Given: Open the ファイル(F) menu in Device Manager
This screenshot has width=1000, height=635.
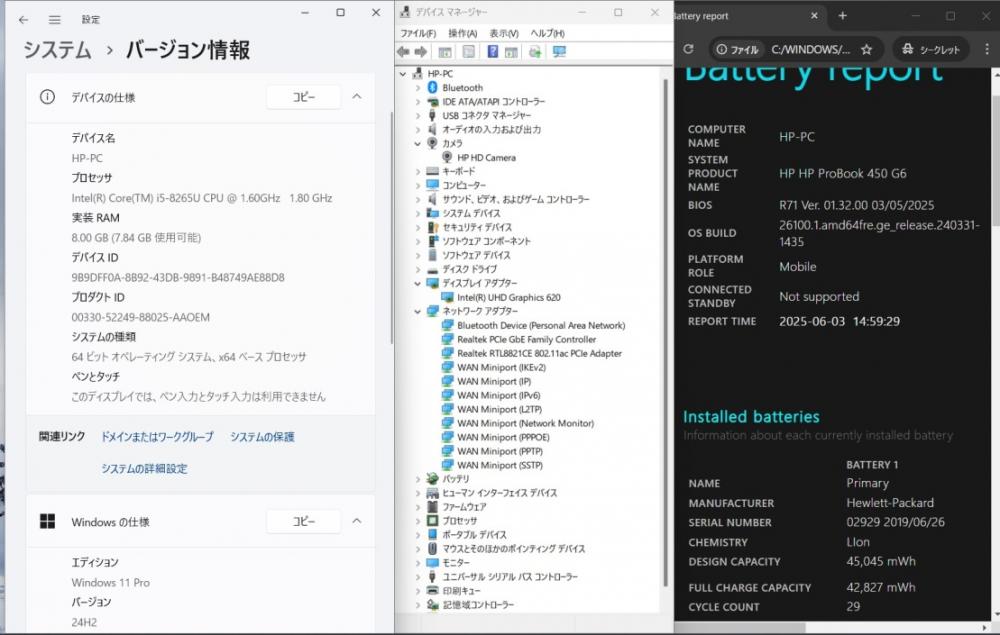Looking at the screenshot, I should click(x=418, y=33).
